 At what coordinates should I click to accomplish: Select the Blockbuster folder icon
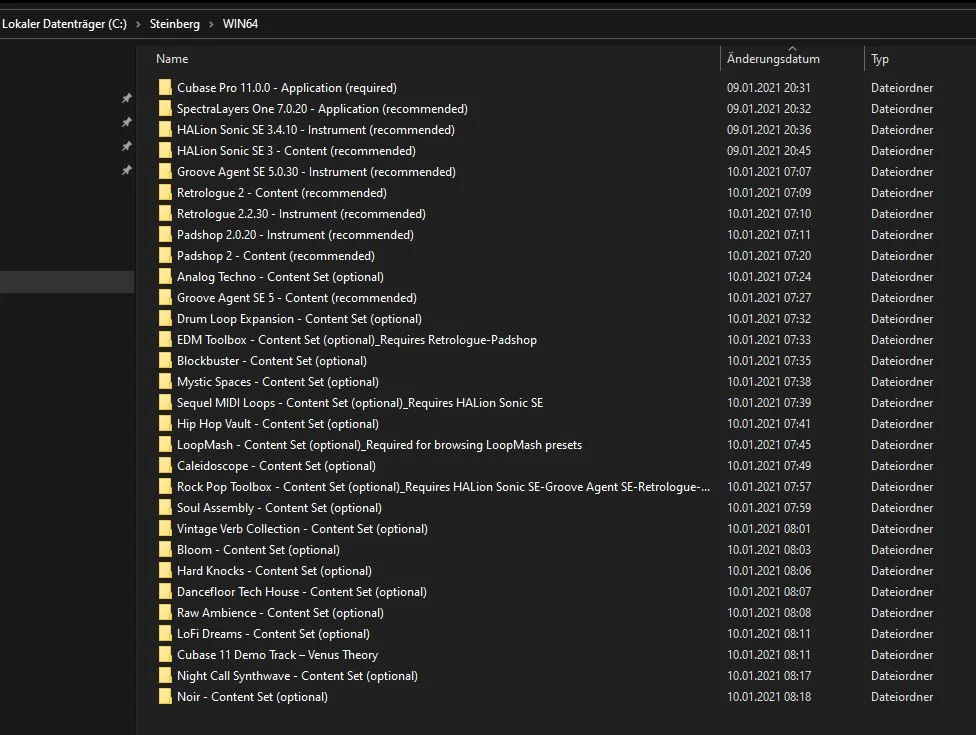(165, 361)
